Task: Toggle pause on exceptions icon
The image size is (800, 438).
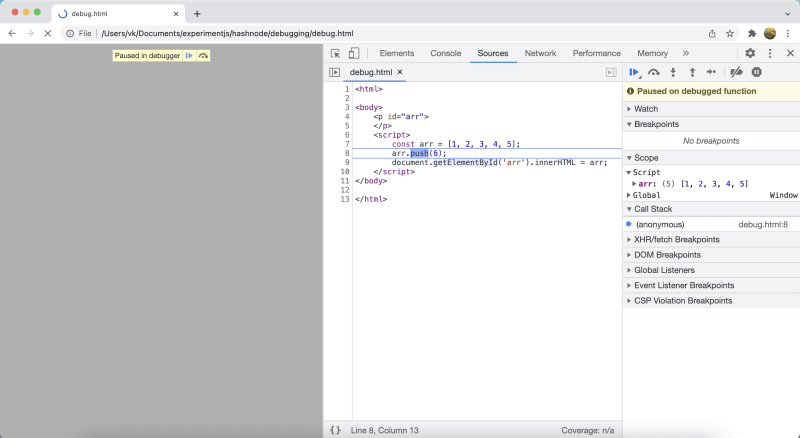Action: (x=757, y=72)
